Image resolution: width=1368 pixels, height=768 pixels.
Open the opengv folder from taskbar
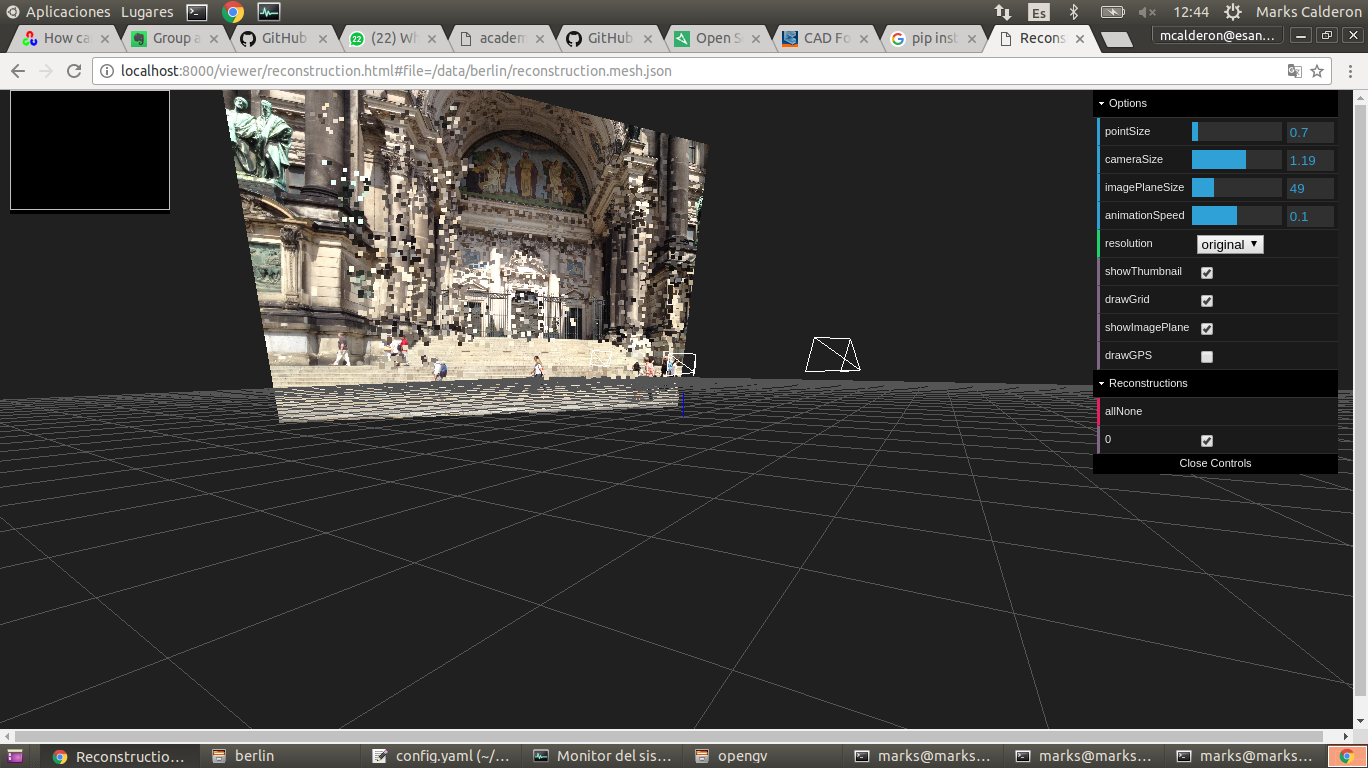coord(763,756)
